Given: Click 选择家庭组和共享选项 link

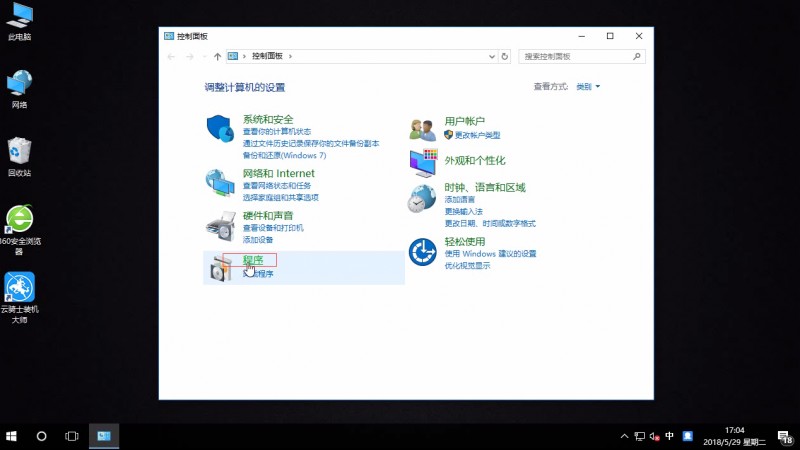Looking at the screenshot, I should 281,197.
